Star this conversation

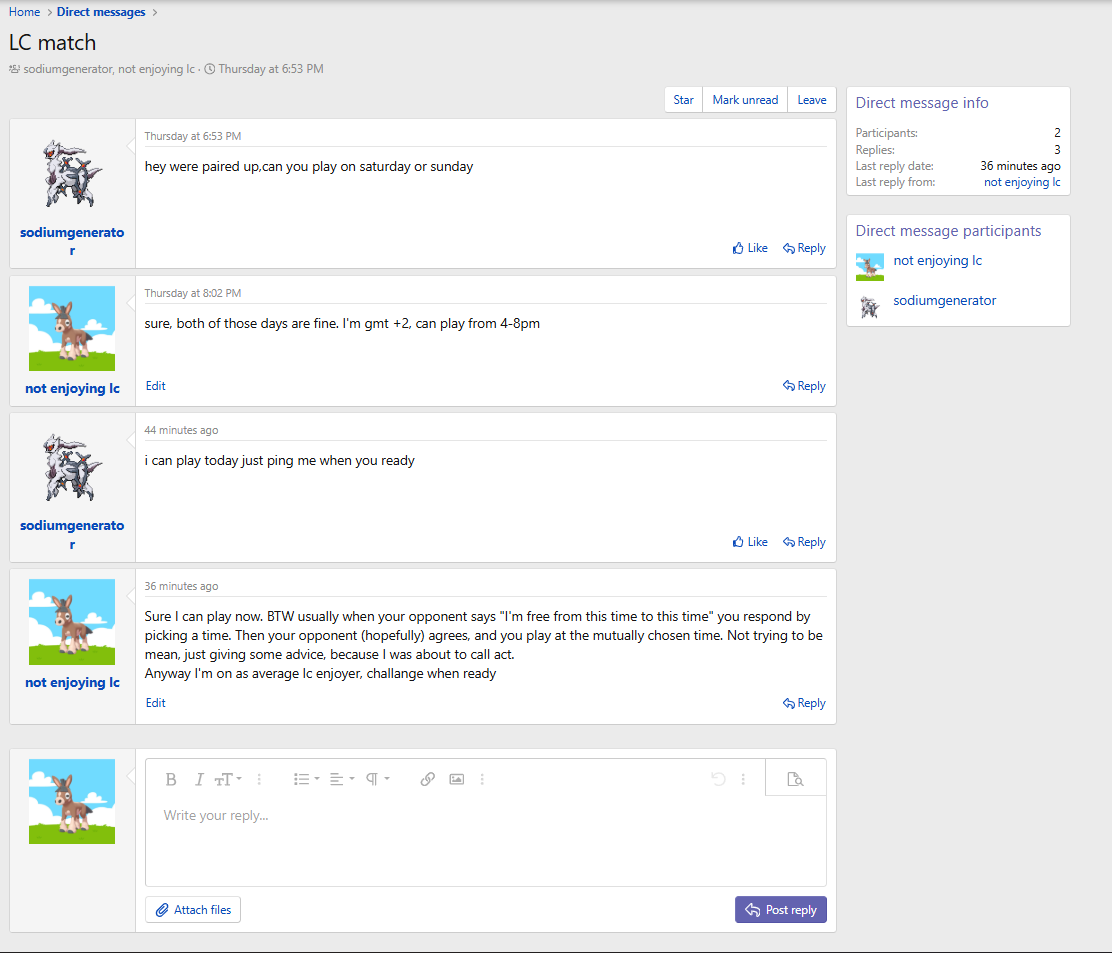pos(683,100)
